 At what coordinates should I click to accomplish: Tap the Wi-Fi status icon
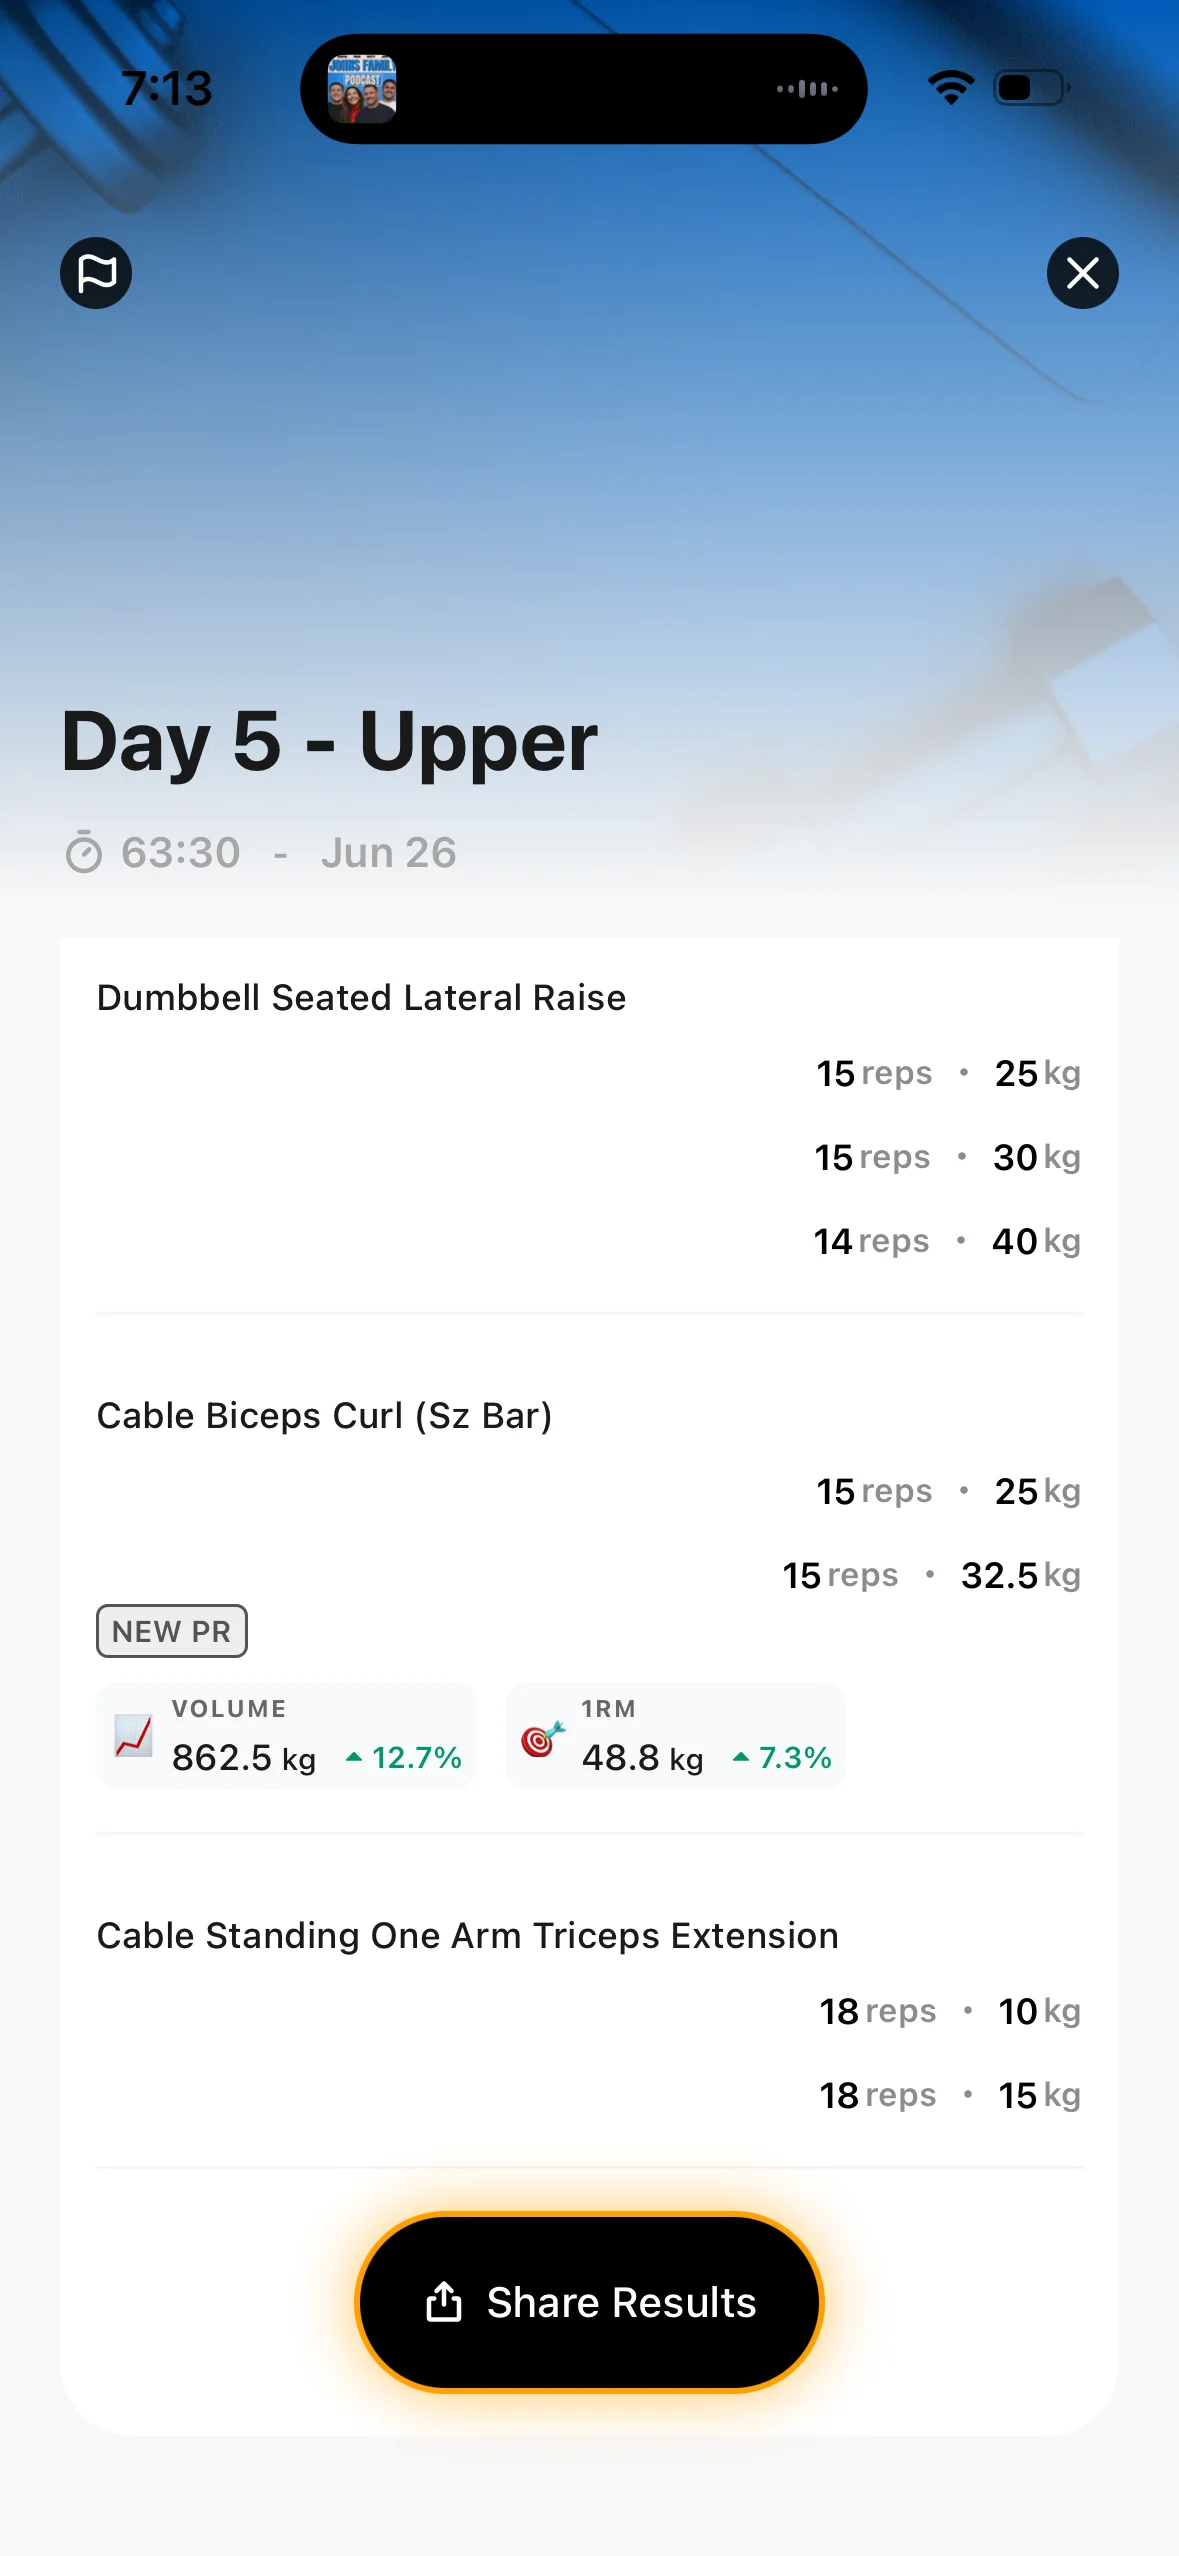[x=951, y=88]
